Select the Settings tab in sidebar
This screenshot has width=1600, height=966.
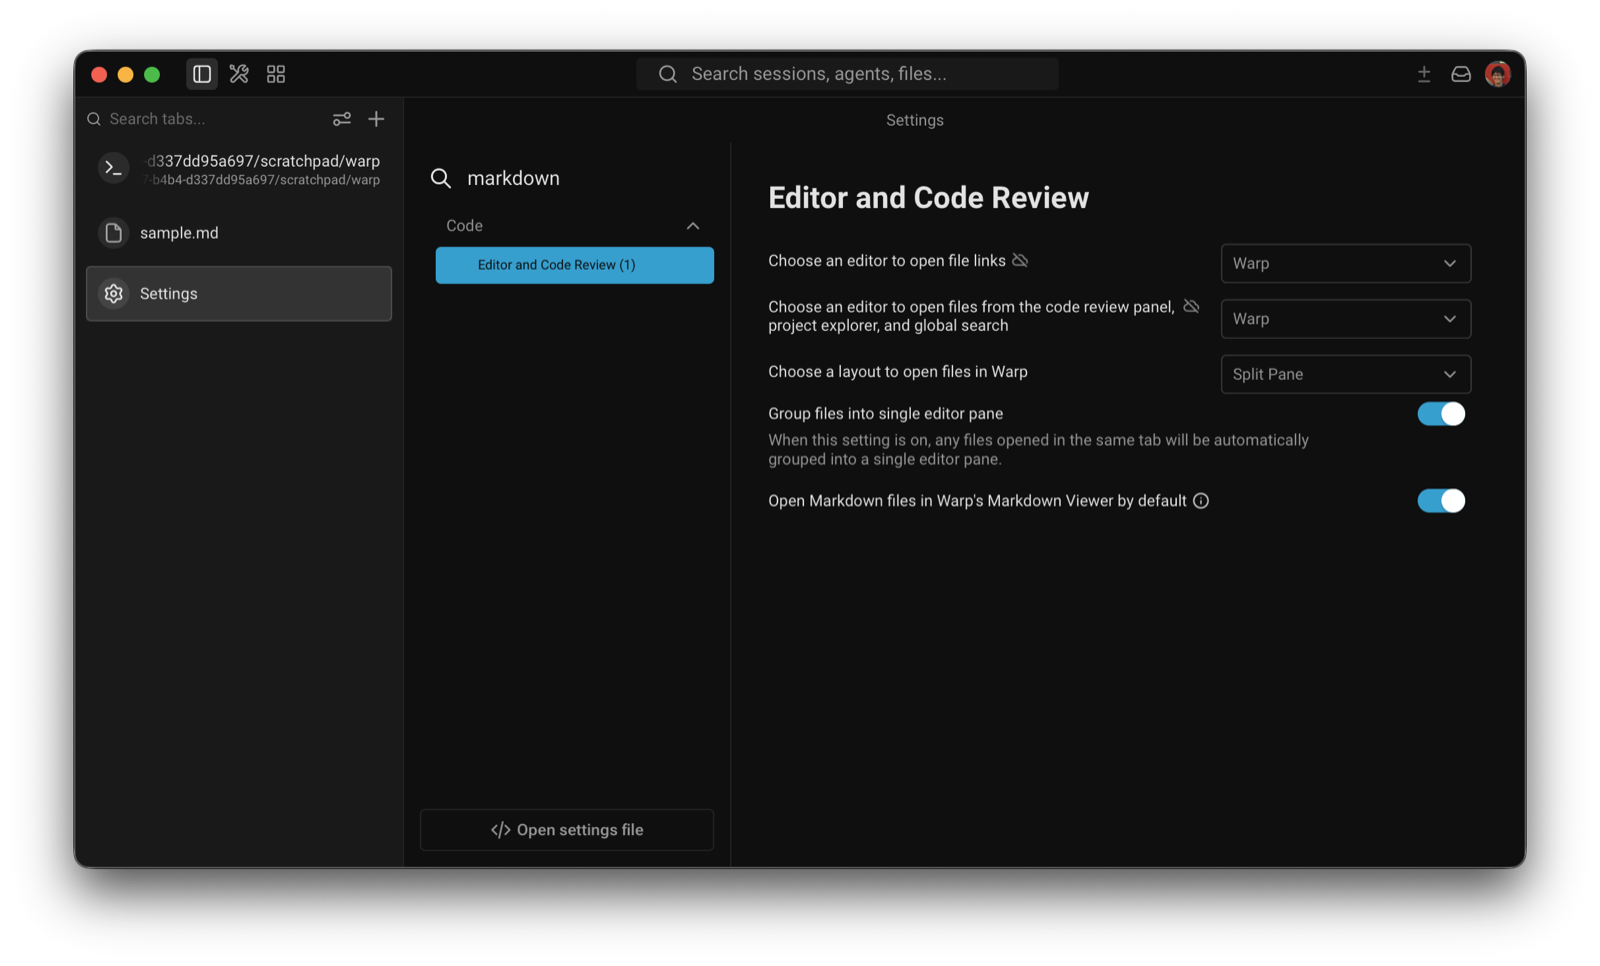(239, 294)
